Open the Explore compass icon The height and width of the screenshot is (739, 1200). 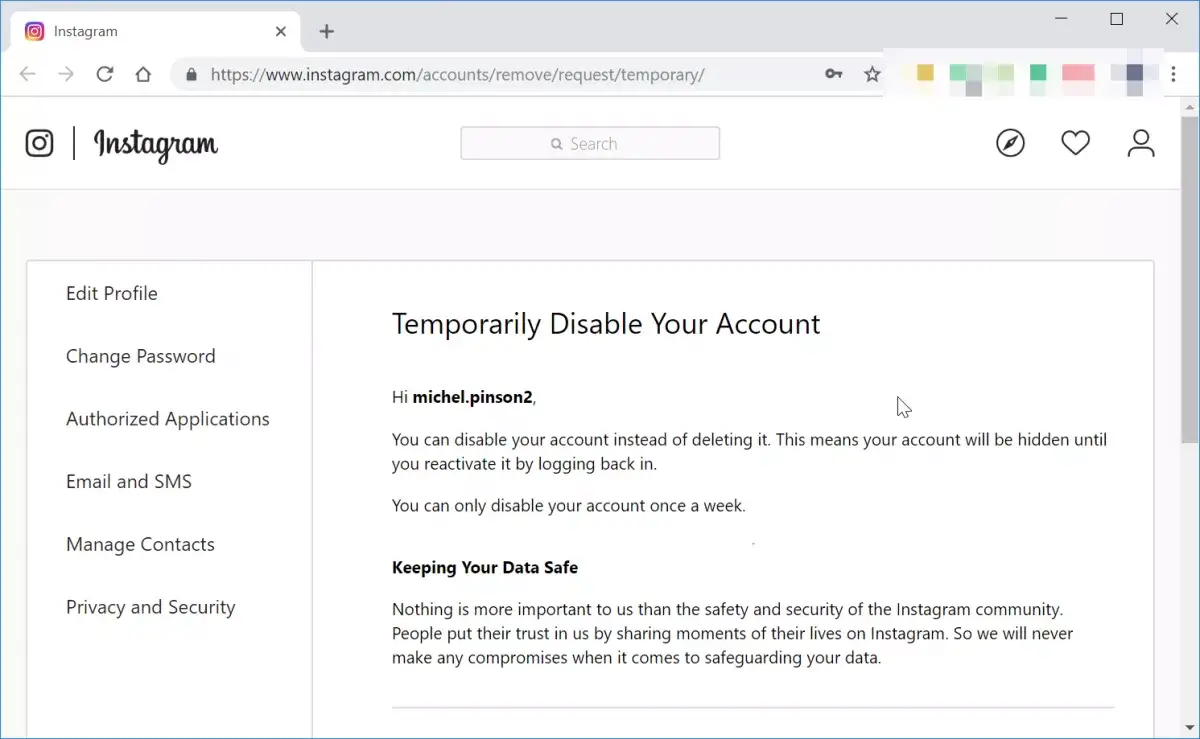pyautogui.click(x=1010, y=143)
